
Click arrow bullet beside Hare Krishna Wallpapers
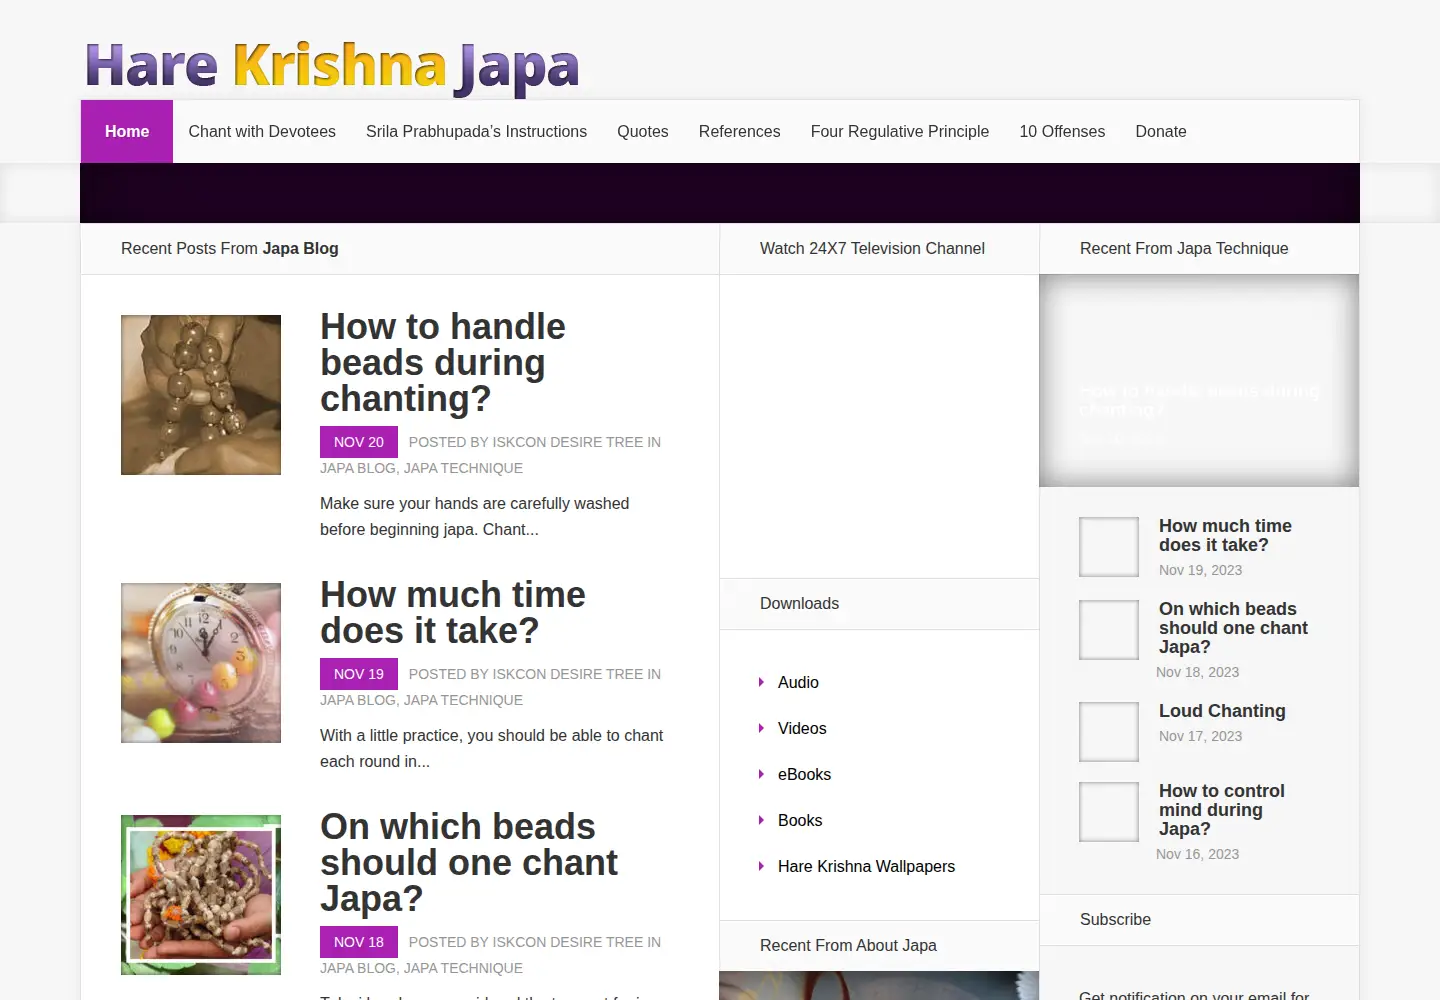(762, 866)
